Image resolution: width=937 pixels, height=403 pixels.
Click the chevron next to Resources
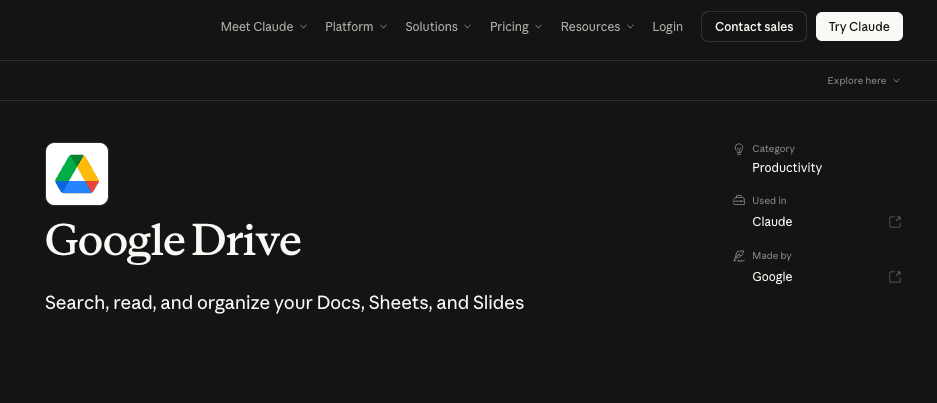(630, 27)
